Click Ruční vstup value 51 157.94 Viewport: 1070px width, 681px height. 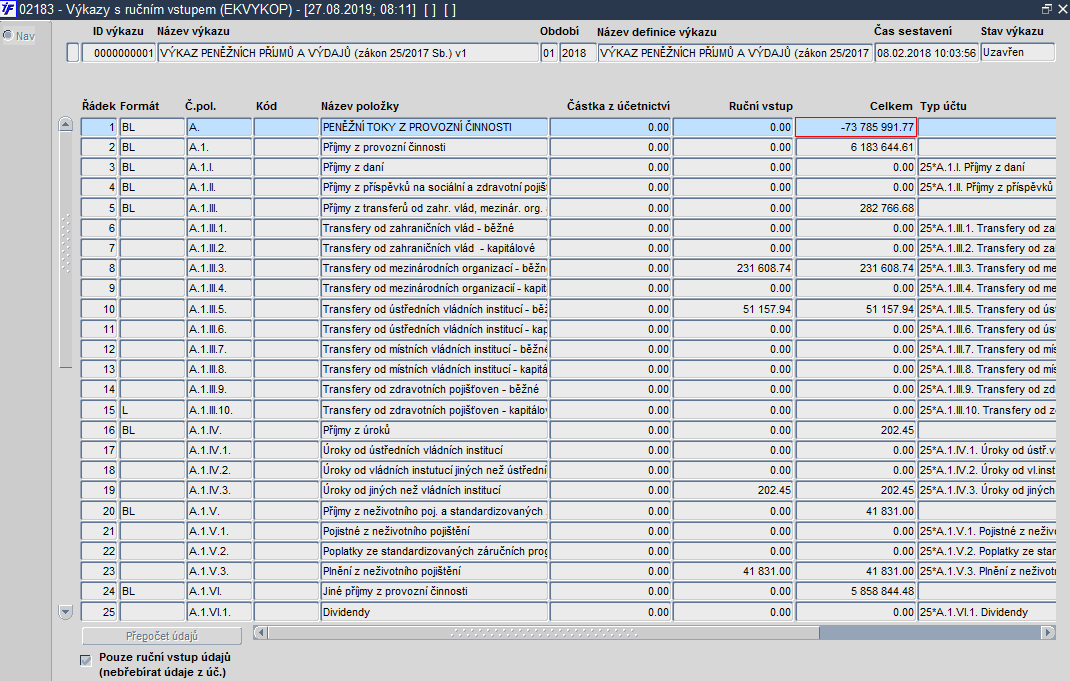click(733, 309)
